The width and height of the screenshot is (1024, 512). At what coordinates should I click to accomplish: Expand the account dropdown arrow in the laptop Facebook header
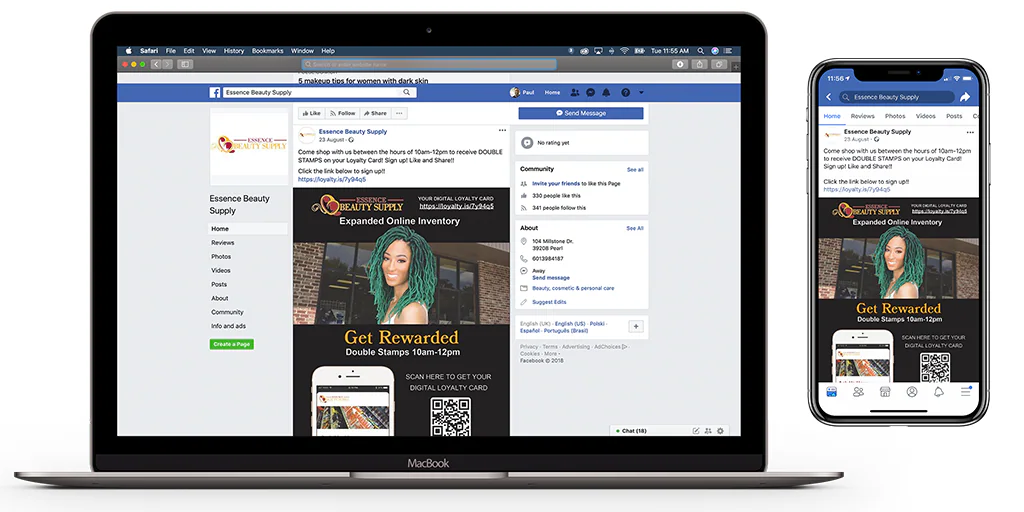[x=641, y=93]
